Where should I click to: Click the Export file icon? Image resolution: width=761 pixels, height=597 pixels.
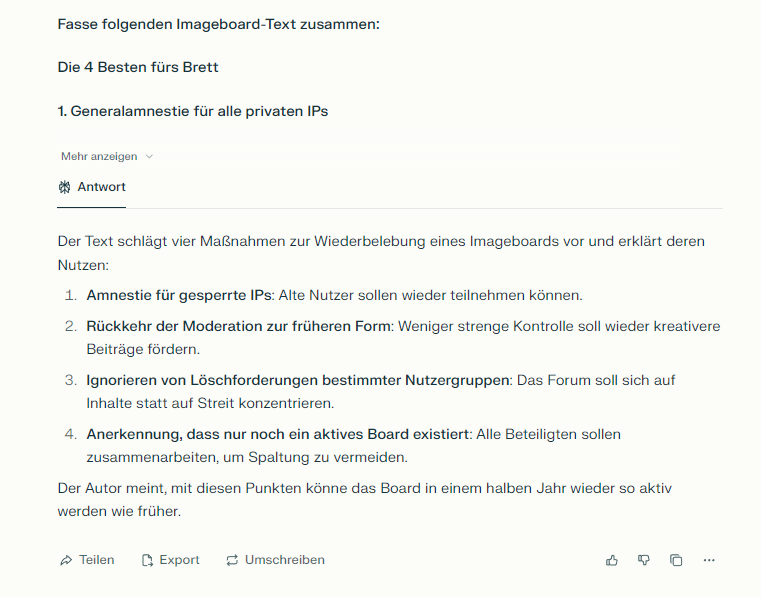147,560
